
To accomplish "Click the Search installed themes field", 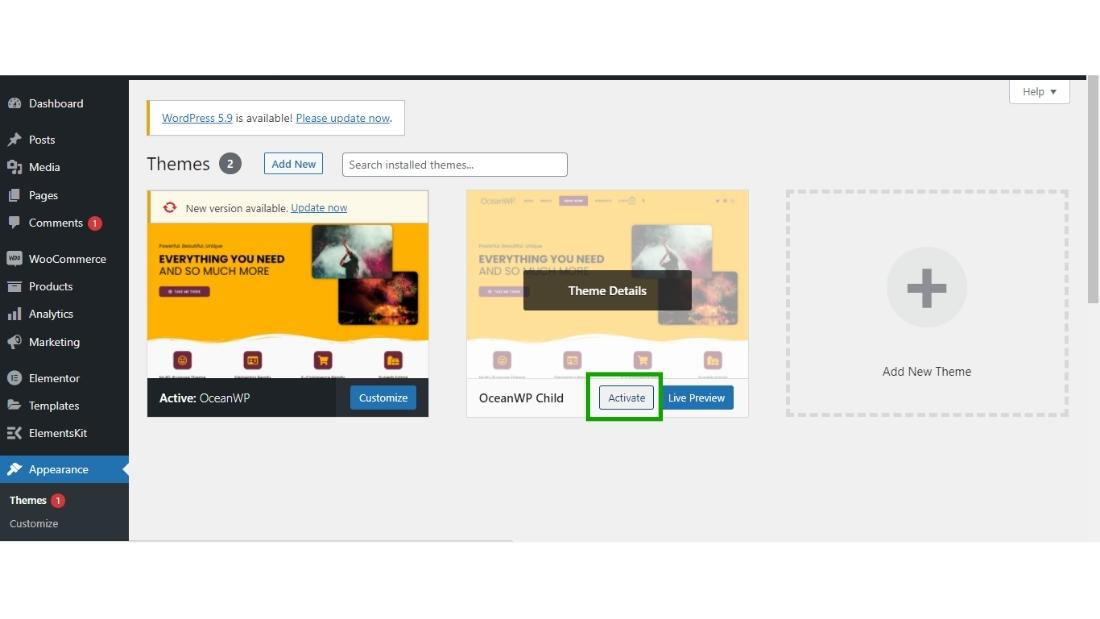I will (455, 164).
